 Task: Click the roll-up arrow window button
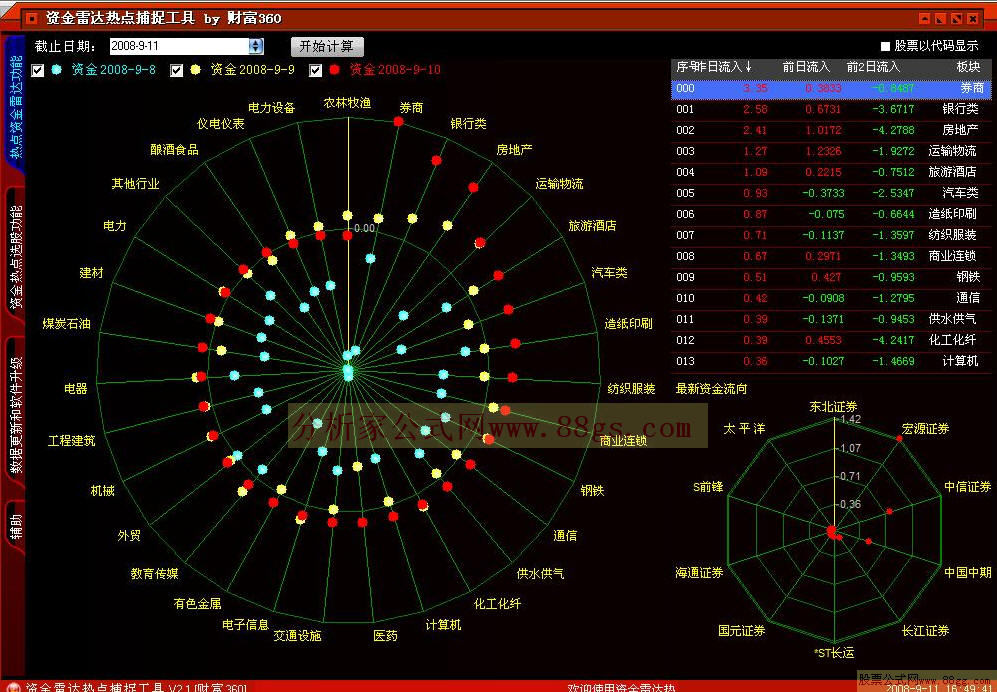click(x=925, y=19)
